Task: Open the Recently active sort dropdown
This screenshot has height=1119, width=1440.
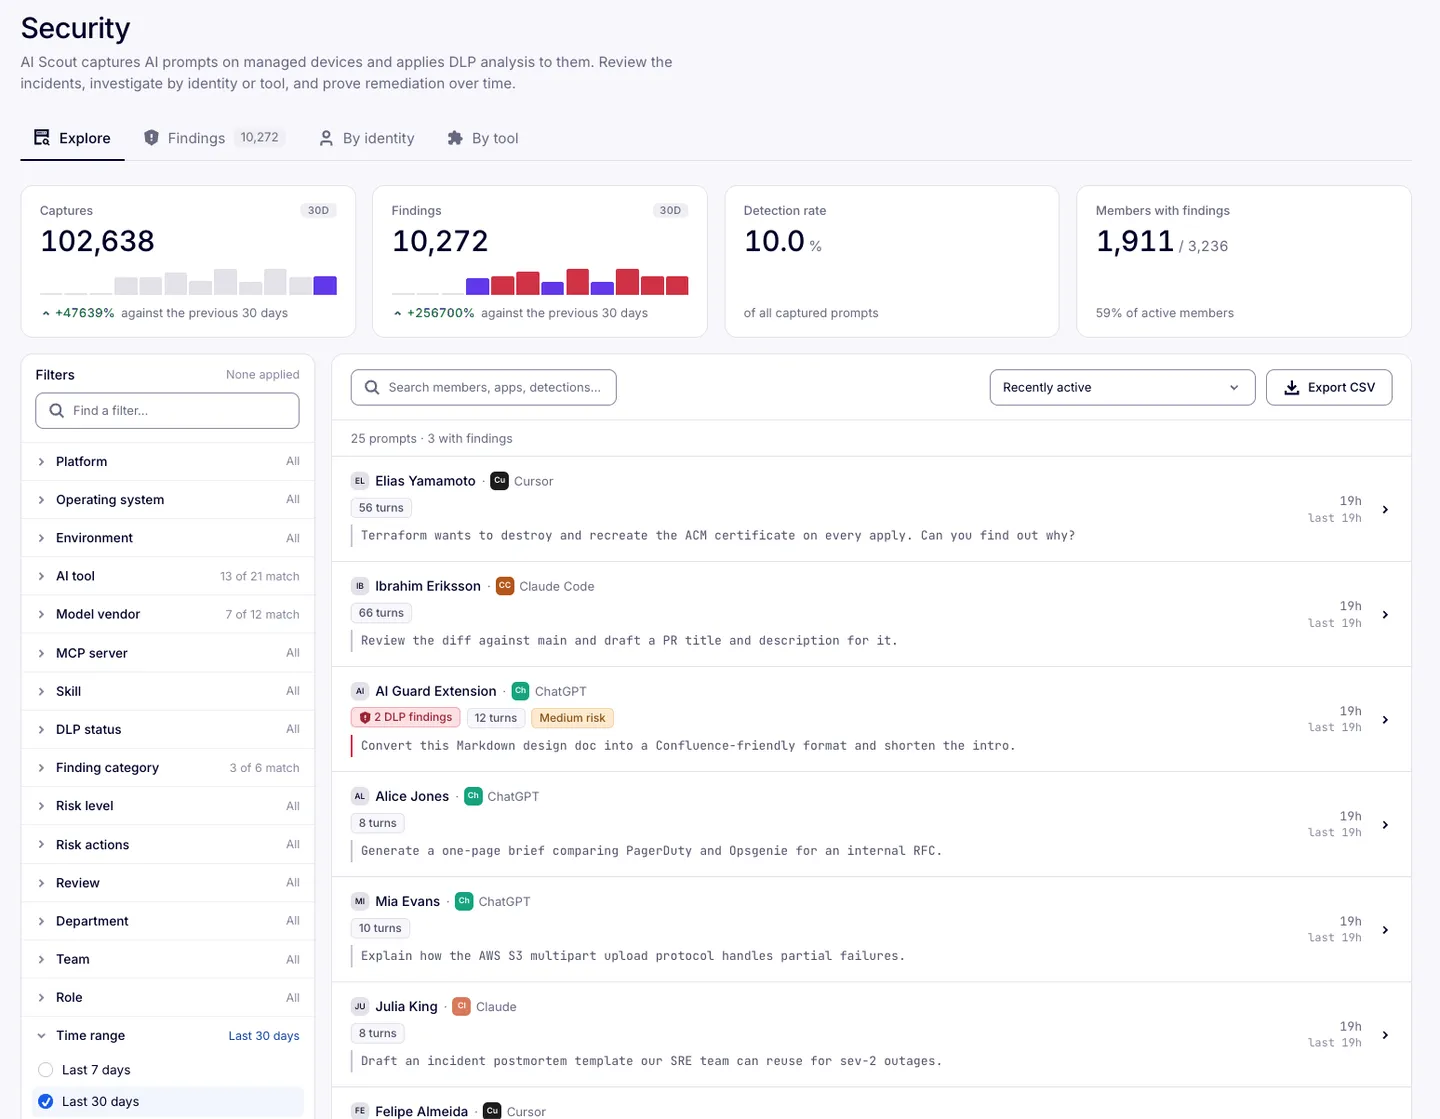Action: click(1122, 388)
